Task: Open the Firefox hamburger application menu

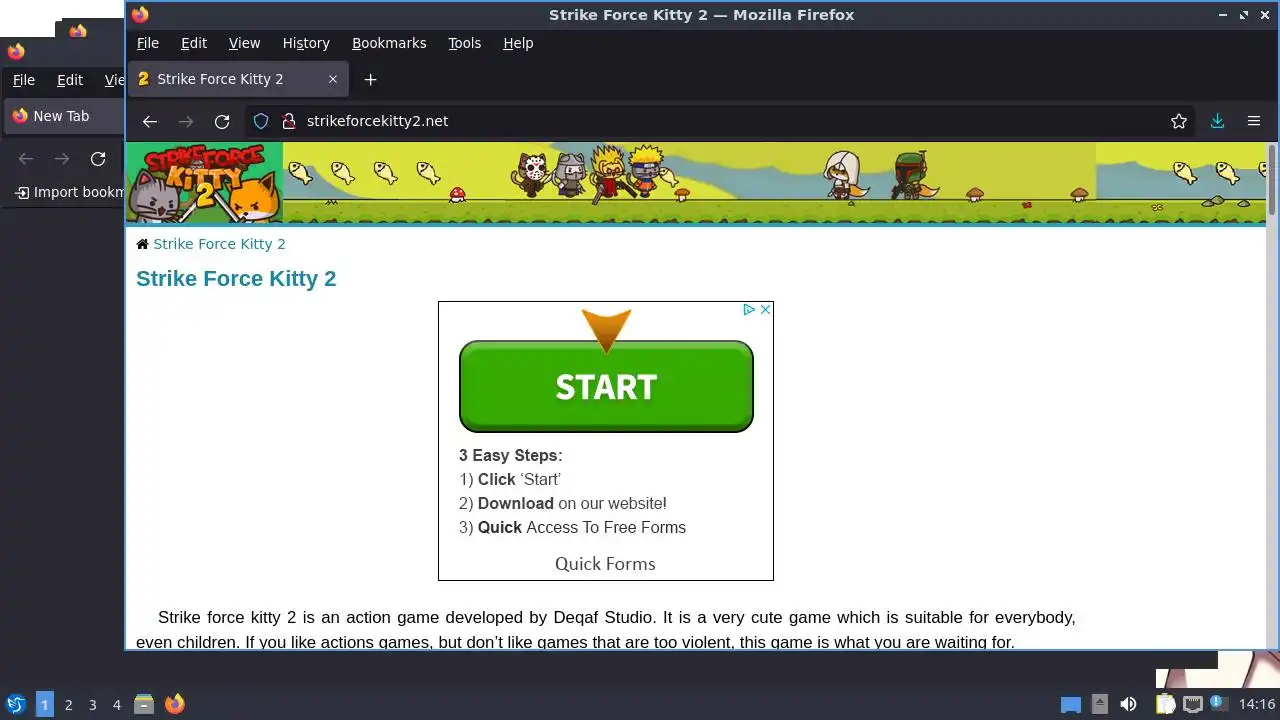Action: pyautogui.click(x=1254, y=121)
